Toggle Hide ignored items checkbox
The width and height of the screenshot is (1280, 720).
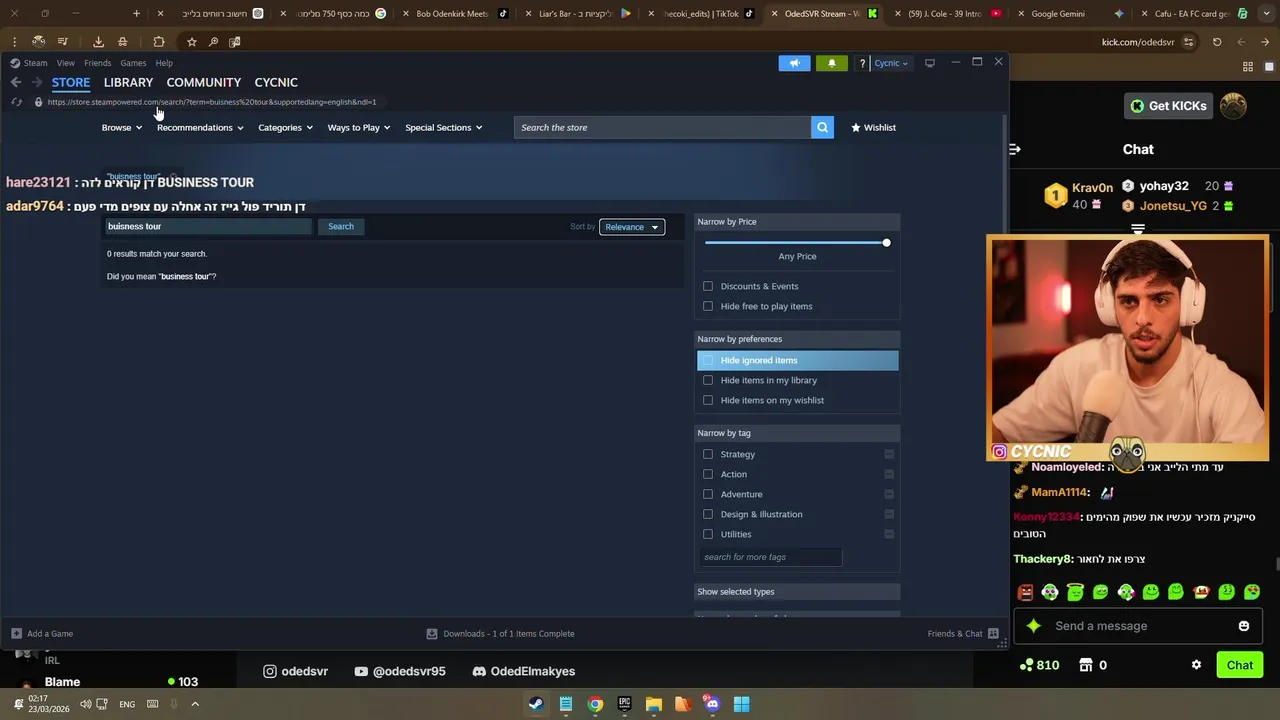click(x=708, y=360)
